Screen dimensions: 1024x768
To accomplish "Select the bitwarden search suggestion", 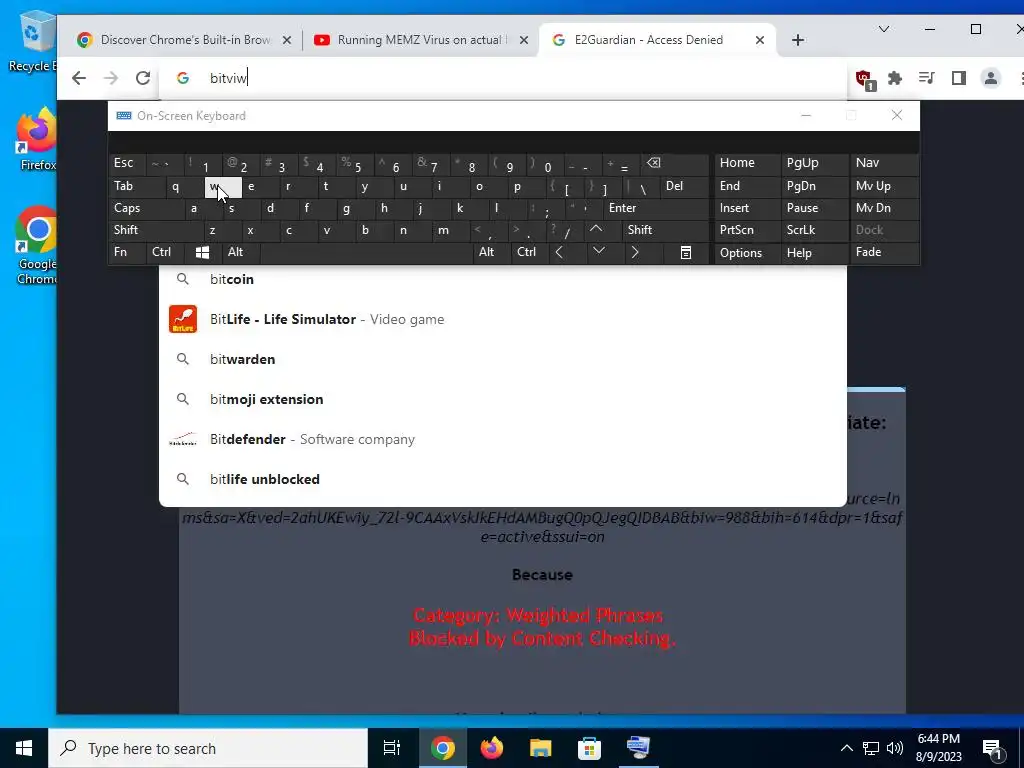I will (503, 359).
